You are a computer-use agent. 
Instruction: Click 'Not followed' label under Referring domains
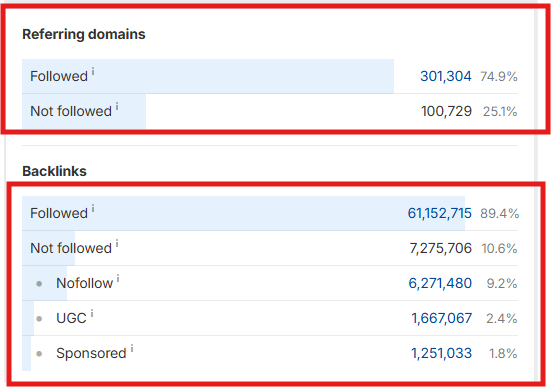pos(71,111)
